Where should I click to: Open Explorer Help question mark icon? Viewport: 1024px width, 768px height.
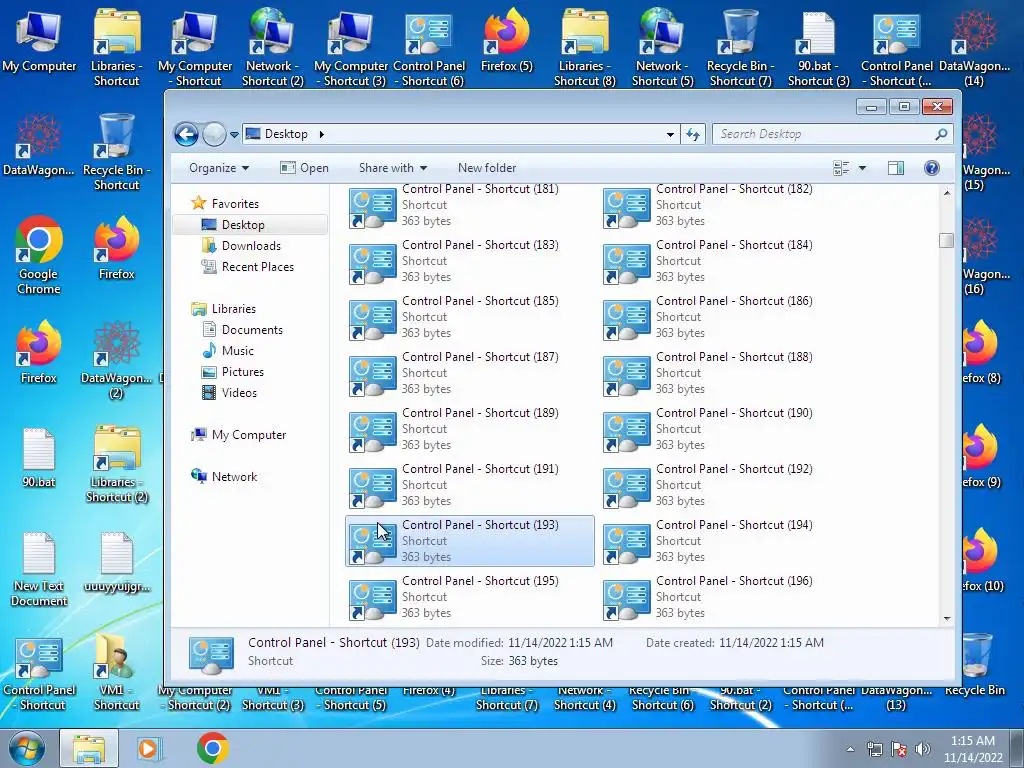pos(932,168)
